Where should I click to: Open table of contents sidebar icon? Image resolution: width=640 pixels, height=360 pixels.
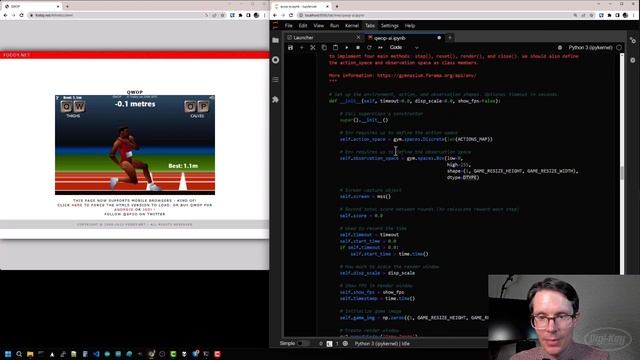click(276, 80)
